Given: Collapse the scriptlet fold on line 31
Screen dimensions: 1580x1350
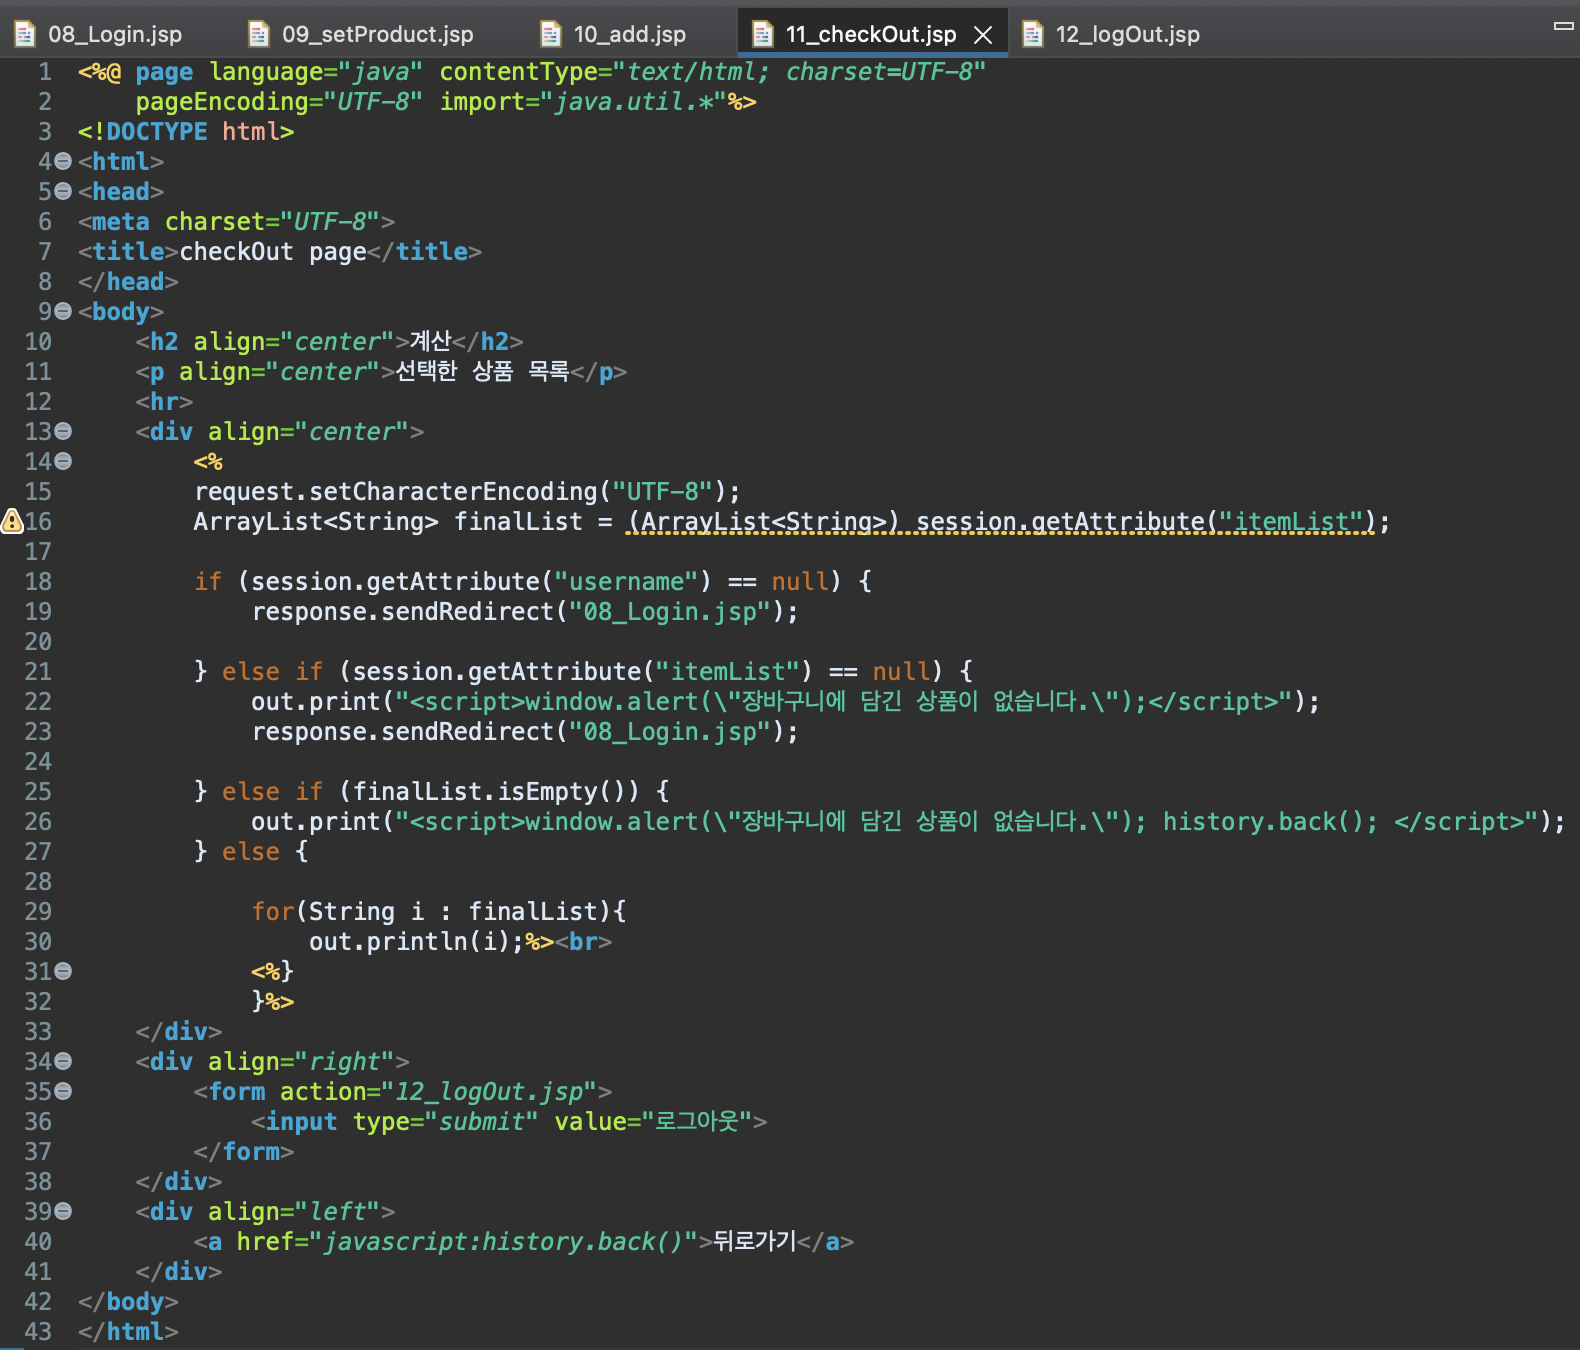Looking at the screenshot, I should [x=63, y=971].
